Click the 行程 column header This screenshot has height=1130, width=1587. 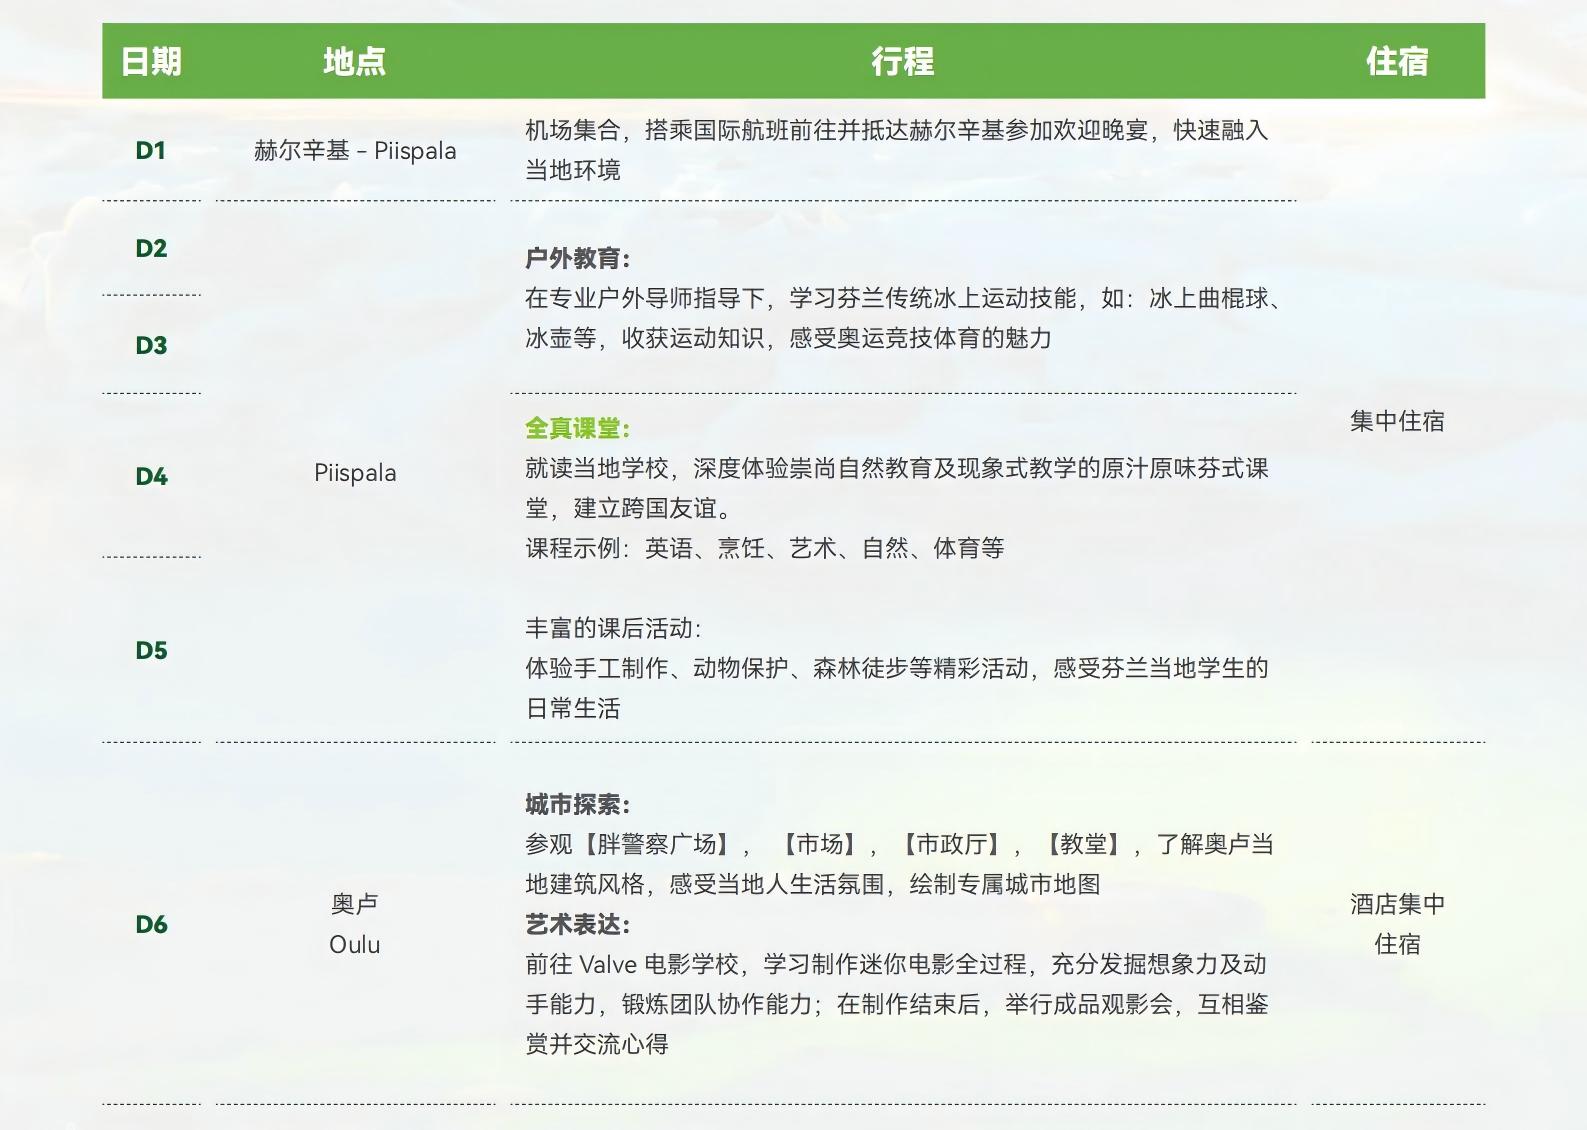902,62
